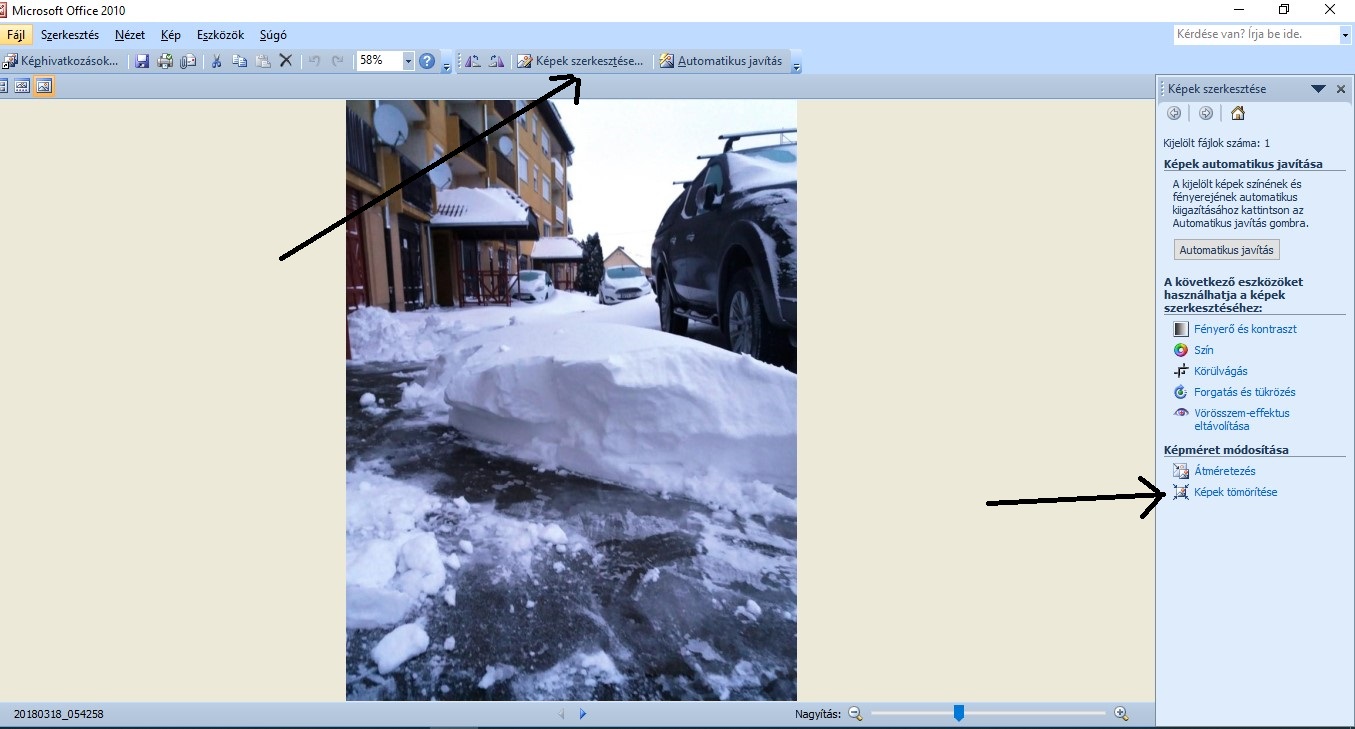Go to next picture with blue arrow
Viewport: 1355px width, 729px height.
coord(582,714)
